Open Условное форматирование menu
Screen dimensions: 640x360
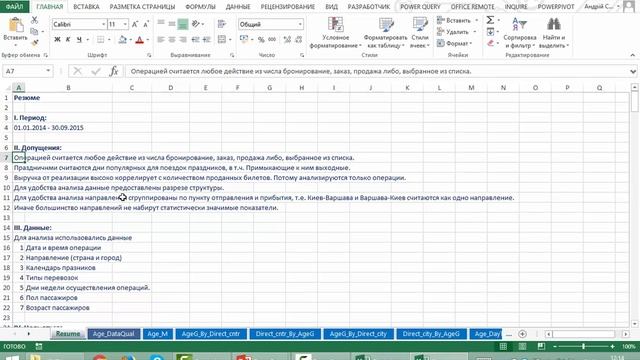click(336, 33)
